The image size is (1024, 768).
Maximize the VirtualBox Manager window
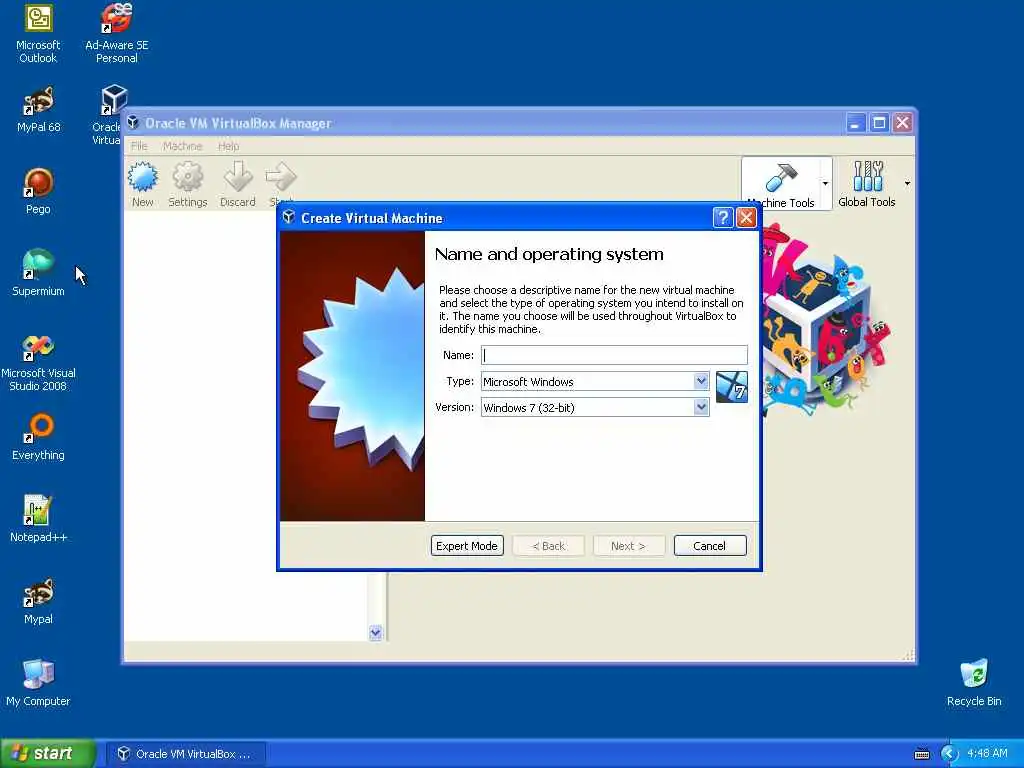click(x=879, y=123)
